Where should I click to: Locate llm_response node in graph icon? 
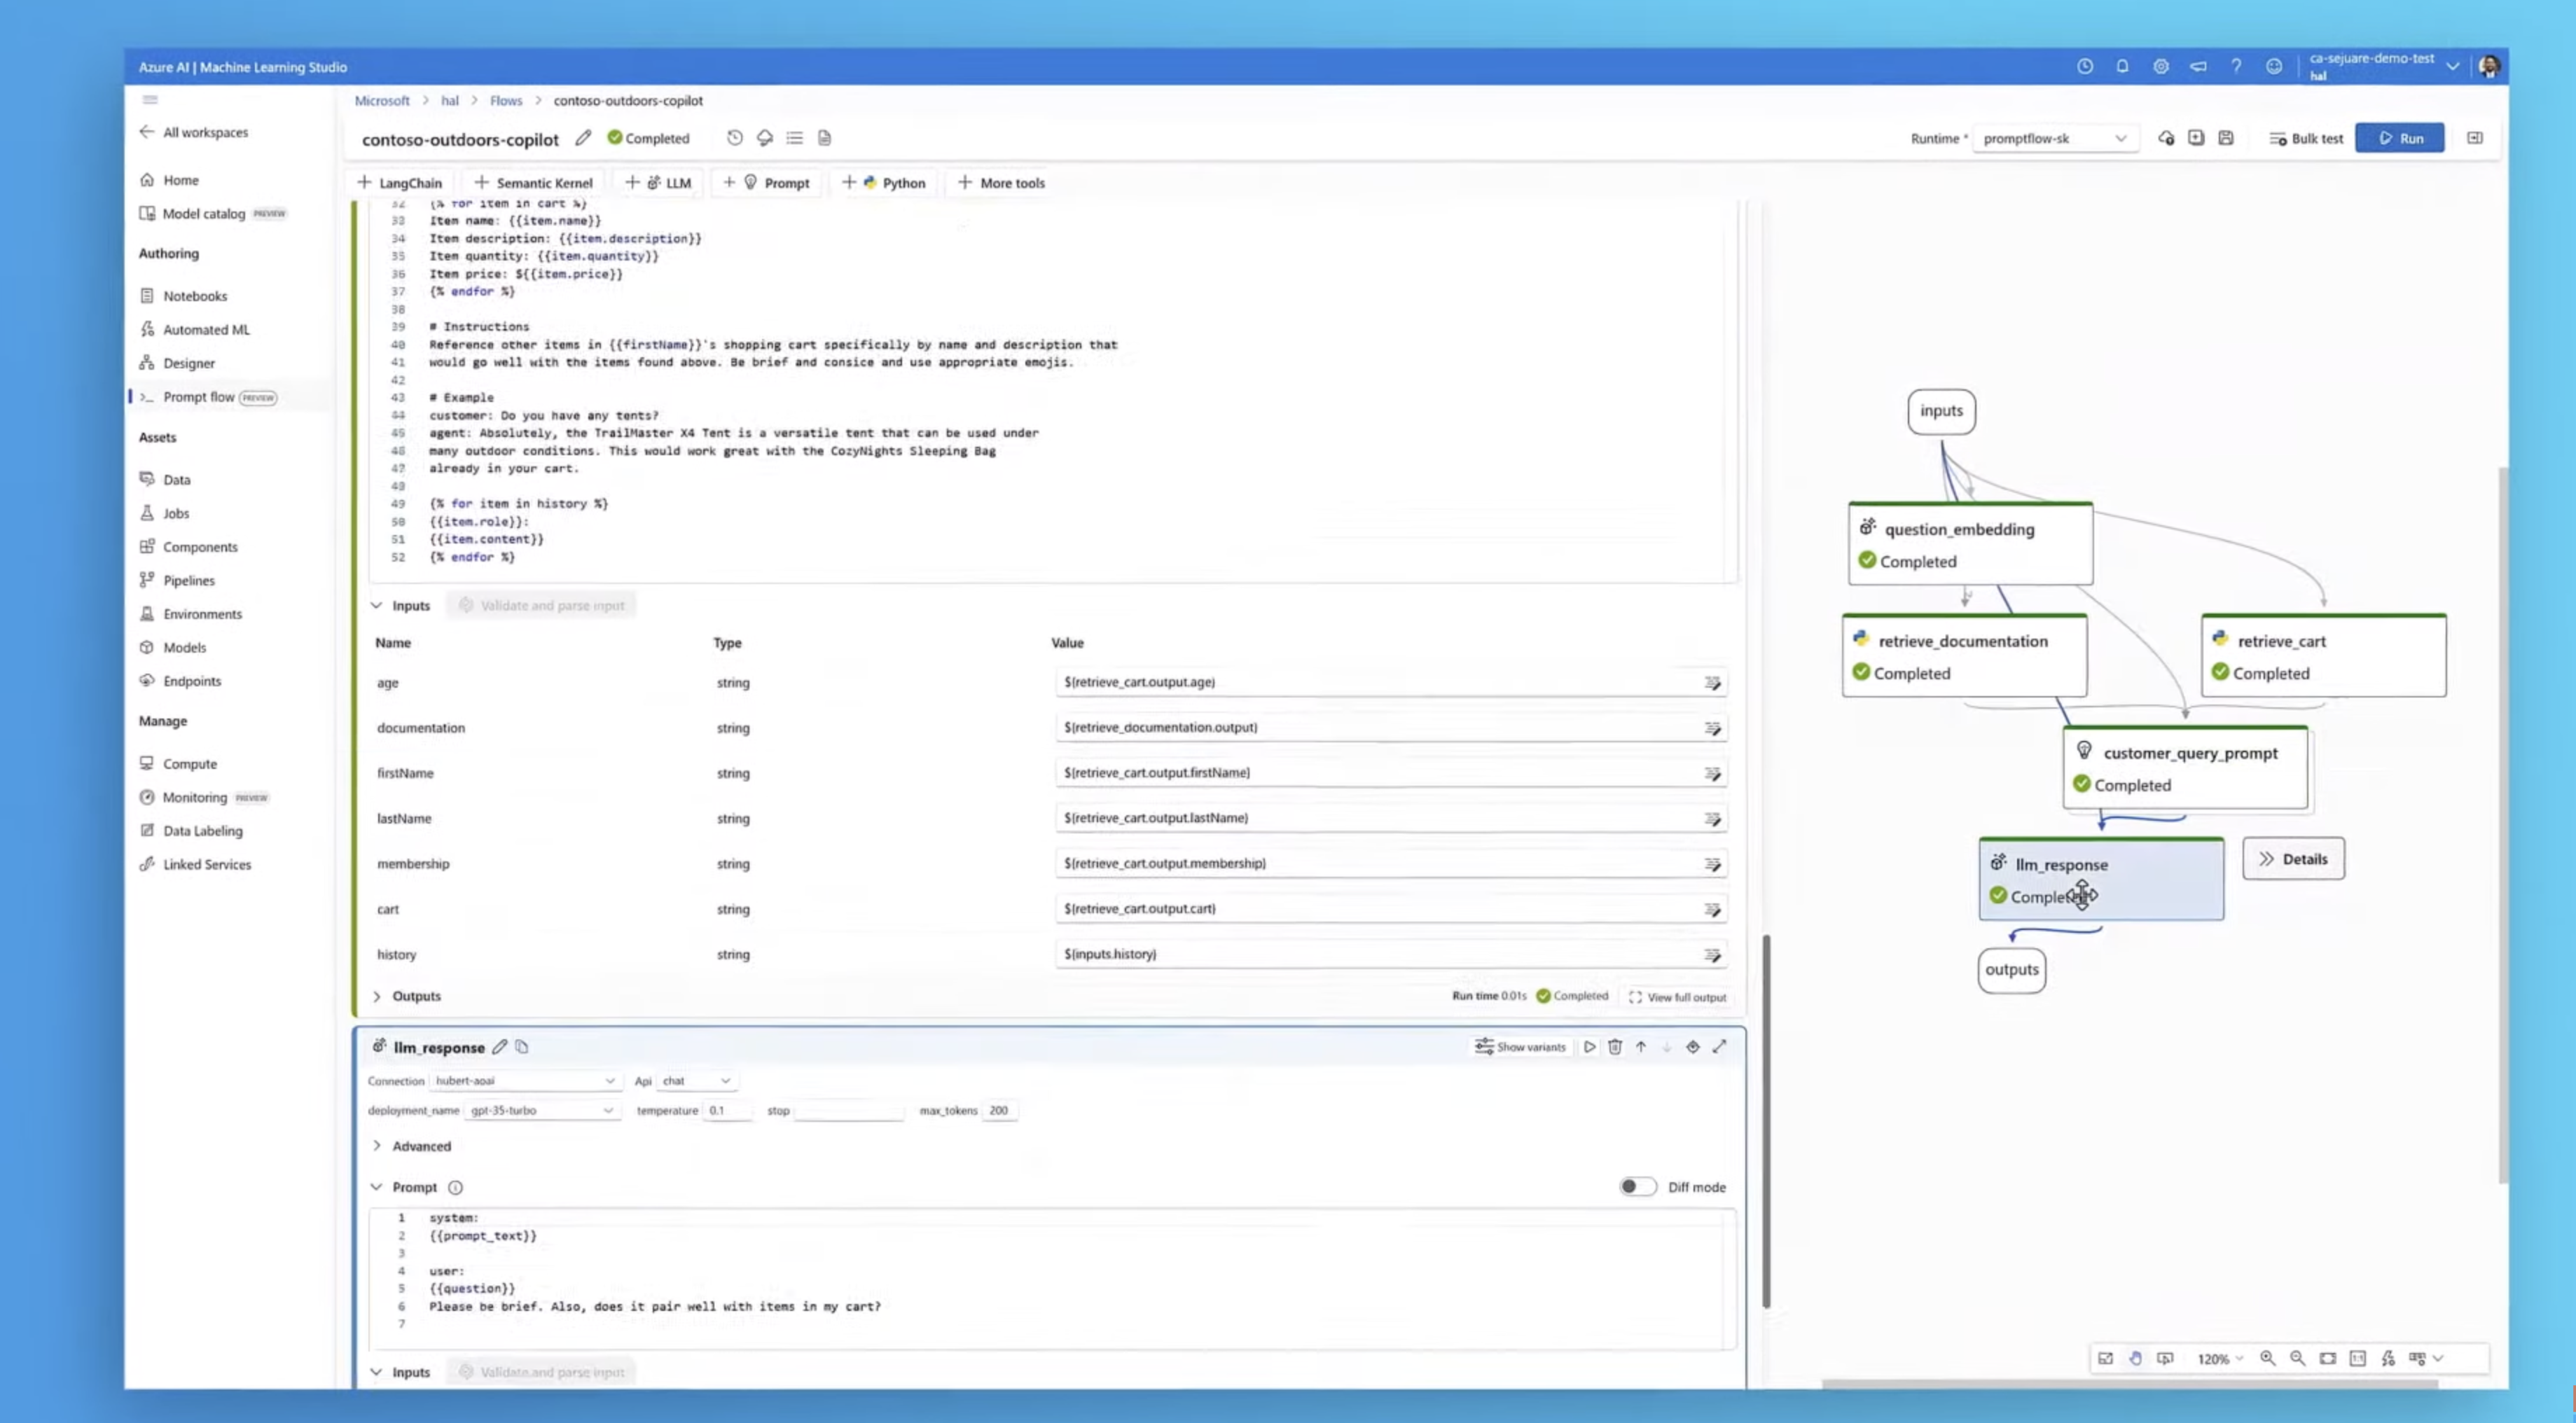pyautogui.click(x=1693, y=1047)
